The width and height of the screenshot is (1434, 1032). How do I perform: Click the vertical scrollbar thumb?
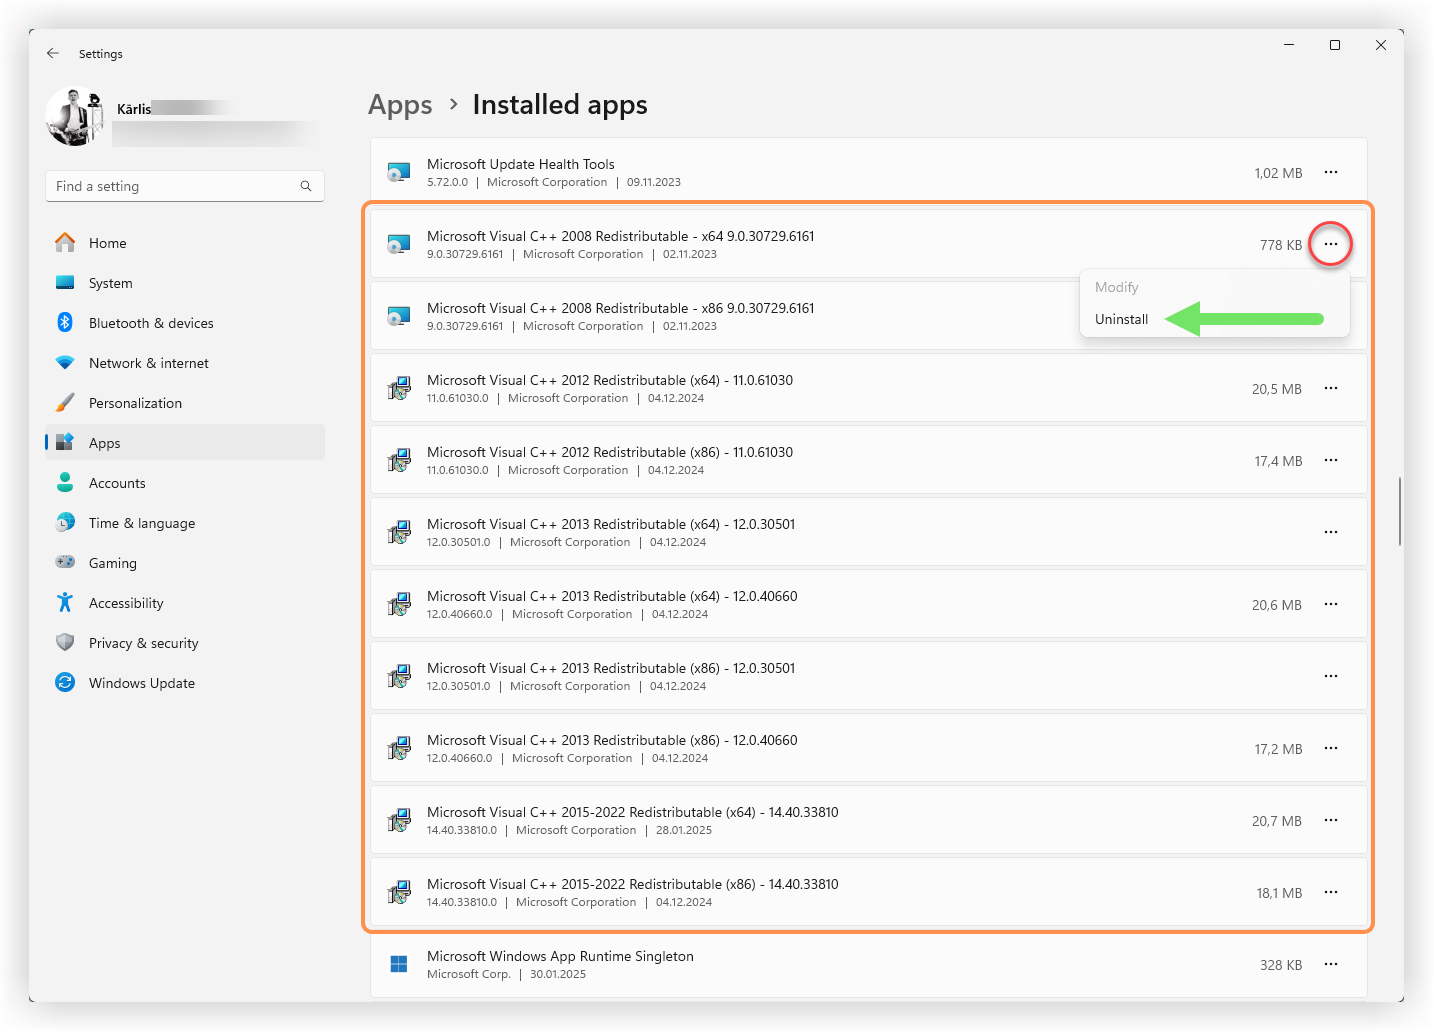[x=1399, y=511]
